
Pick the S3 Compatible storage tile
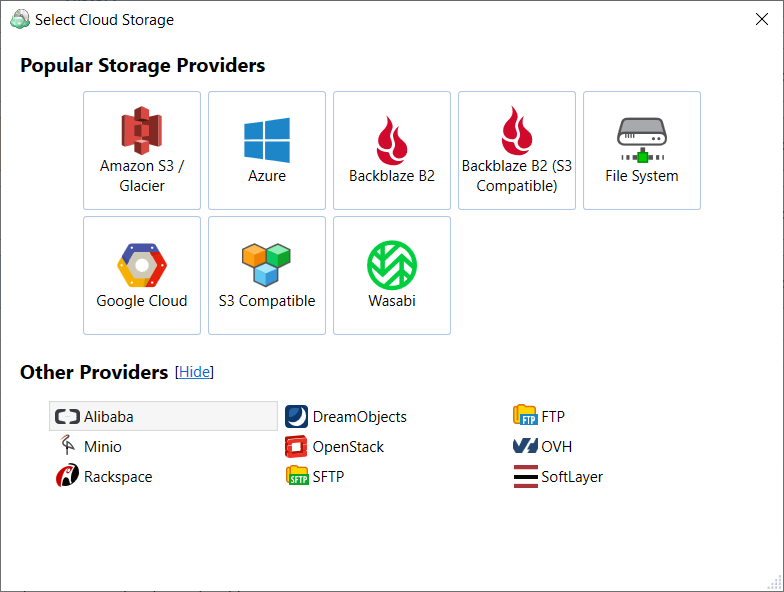pos(267,275)
